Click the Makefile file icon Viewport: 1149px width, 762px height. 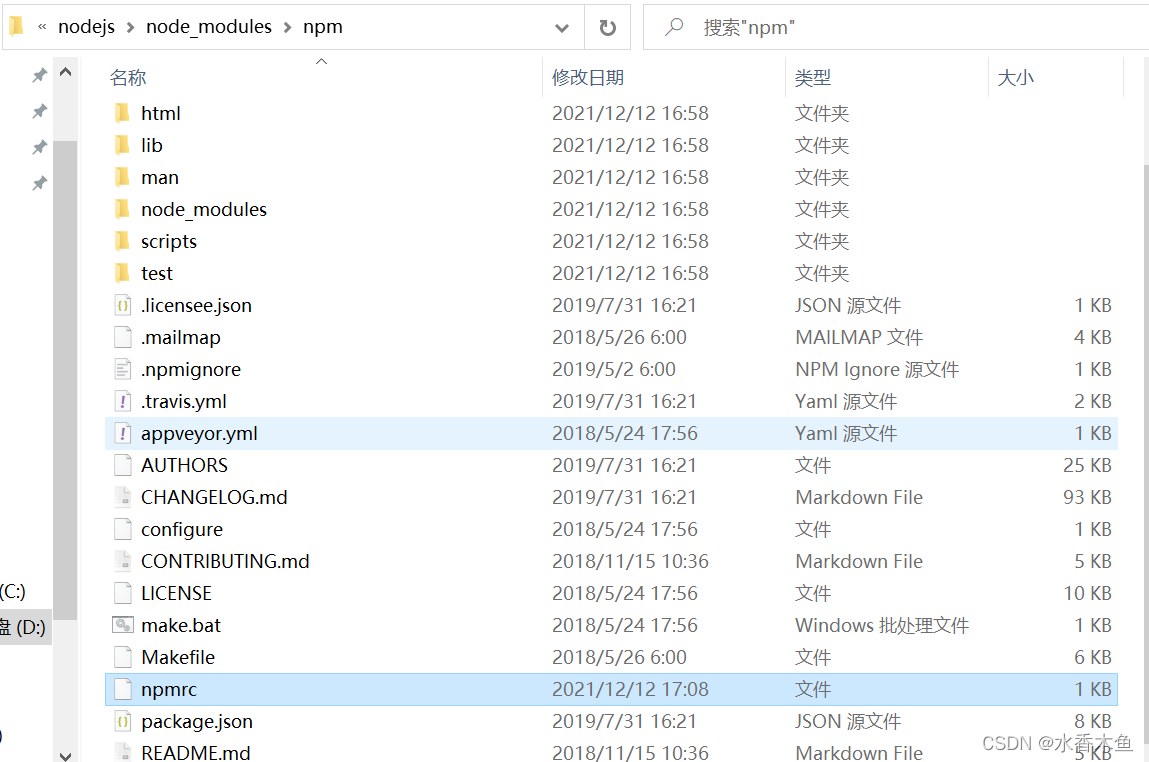(x=122, y=657)
